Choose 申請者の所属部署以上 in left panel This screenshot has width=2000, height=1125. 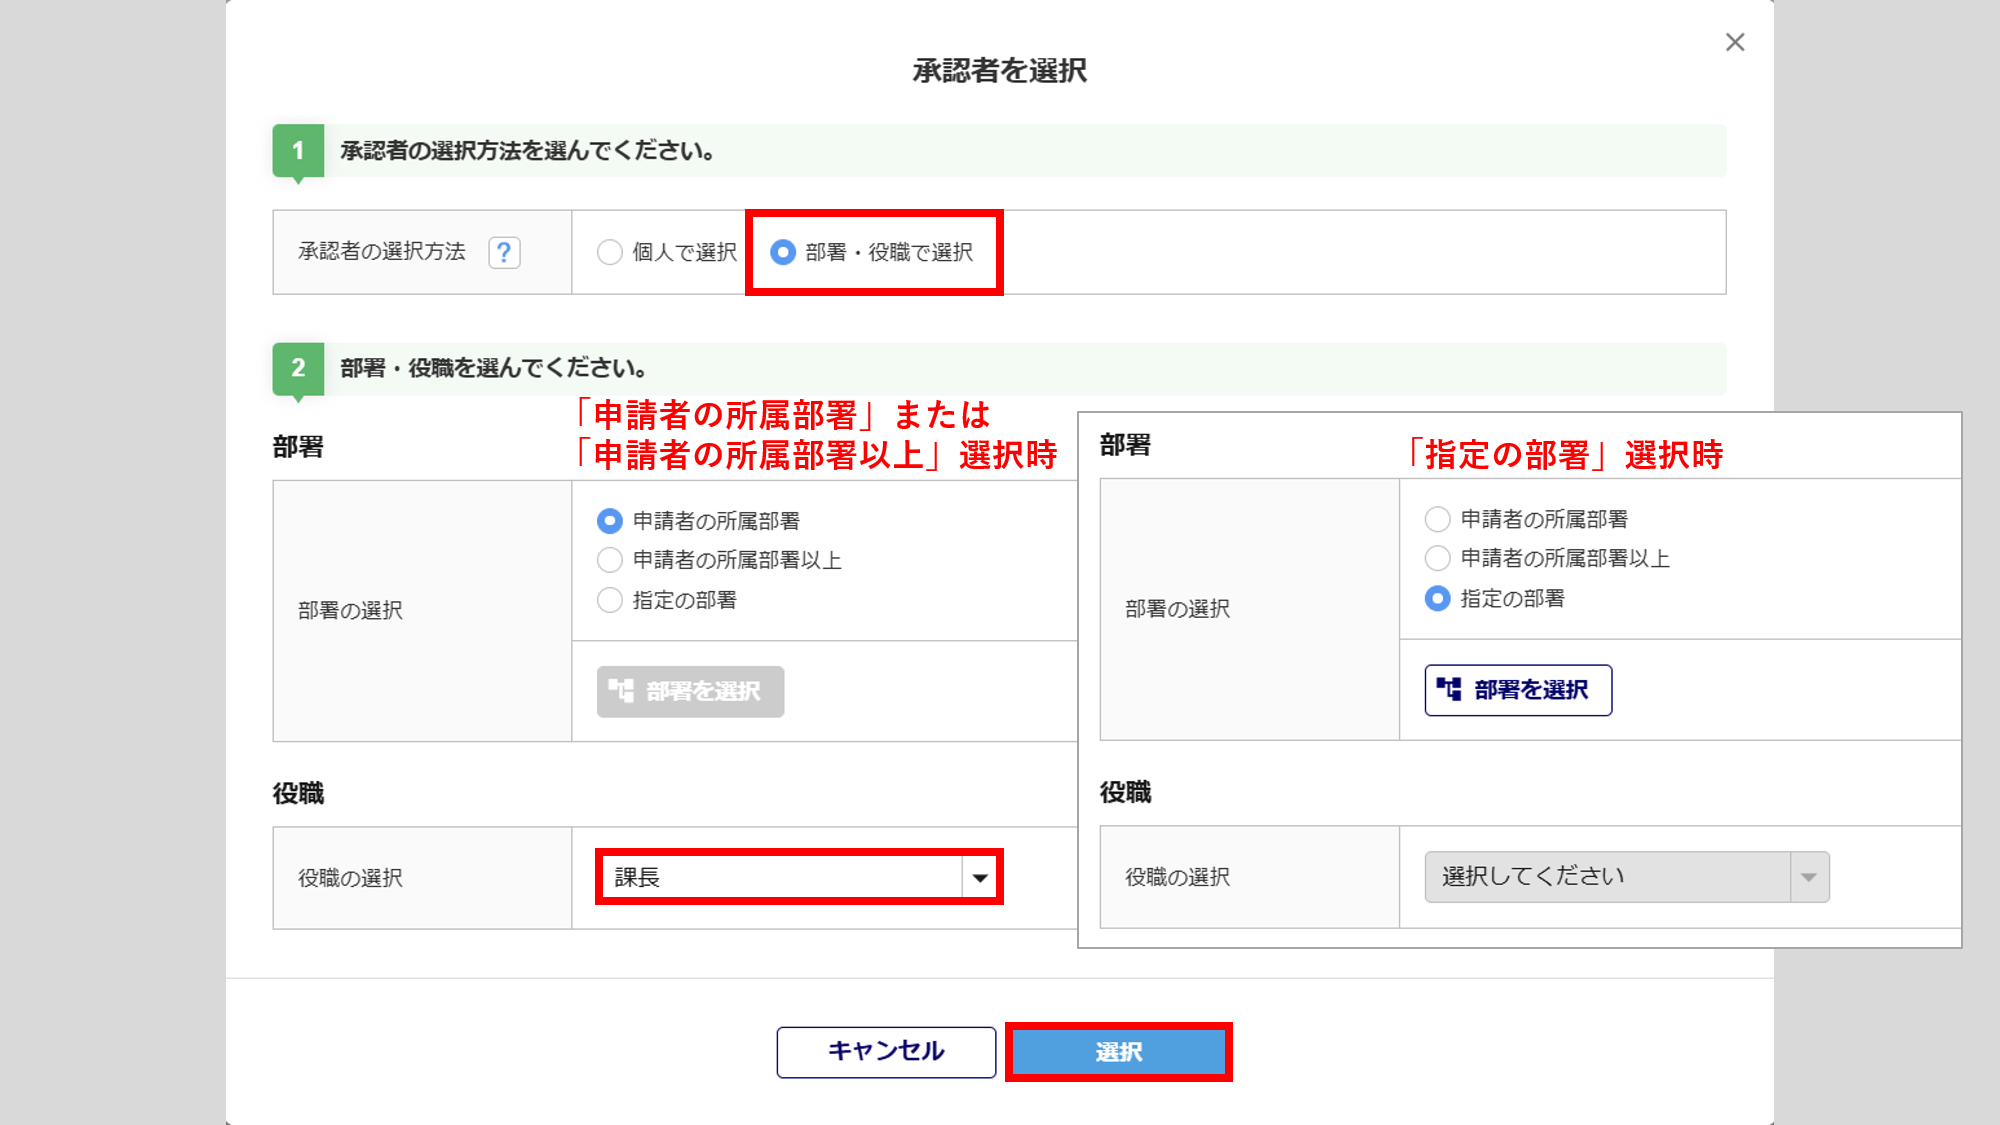610,560
